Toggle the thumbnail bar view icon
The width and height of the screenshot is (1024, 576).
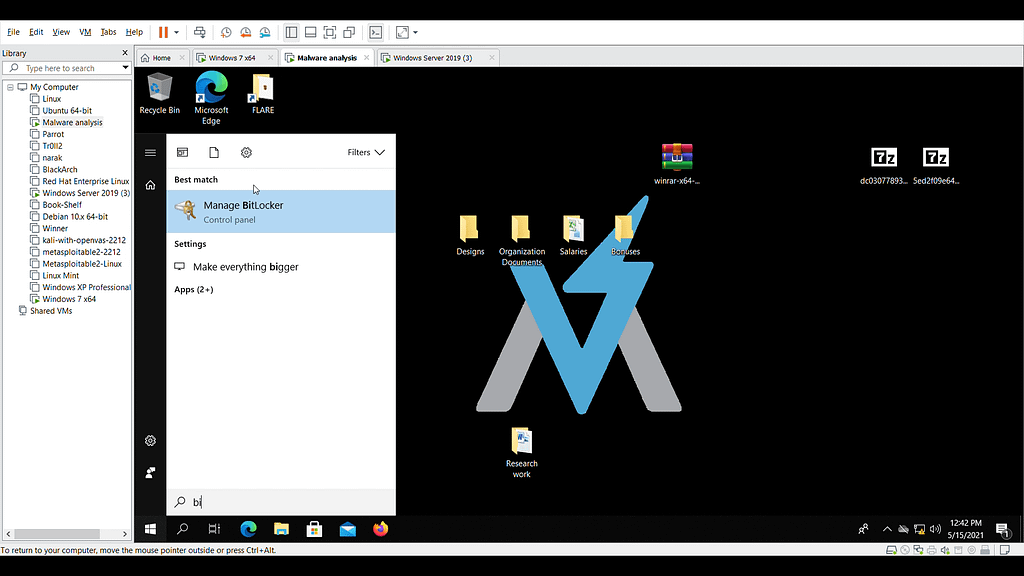[x=311, y=32]
